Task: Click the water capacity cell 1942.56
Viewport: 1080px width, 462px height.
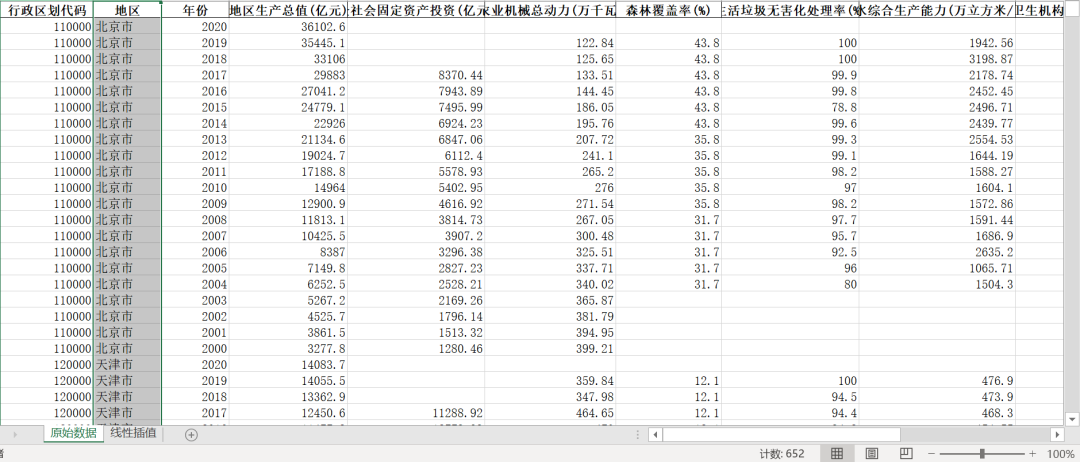Action: point(937,43)
